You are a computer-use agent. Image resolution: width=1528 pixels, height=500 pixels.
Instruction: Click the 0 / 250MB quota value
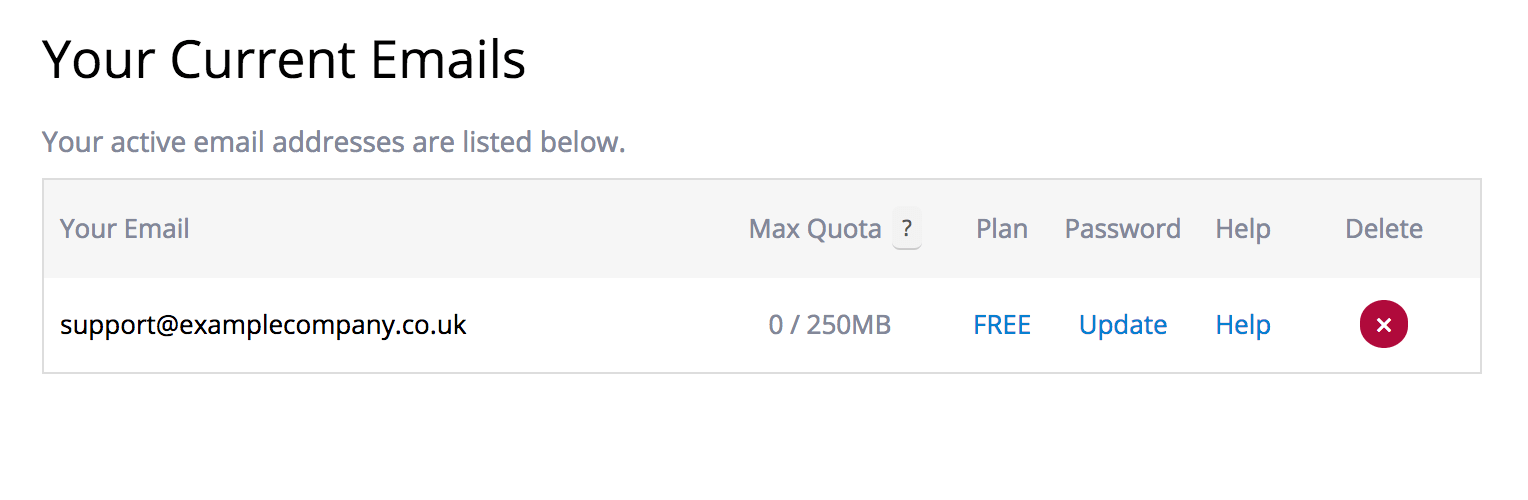coord(830,325)
